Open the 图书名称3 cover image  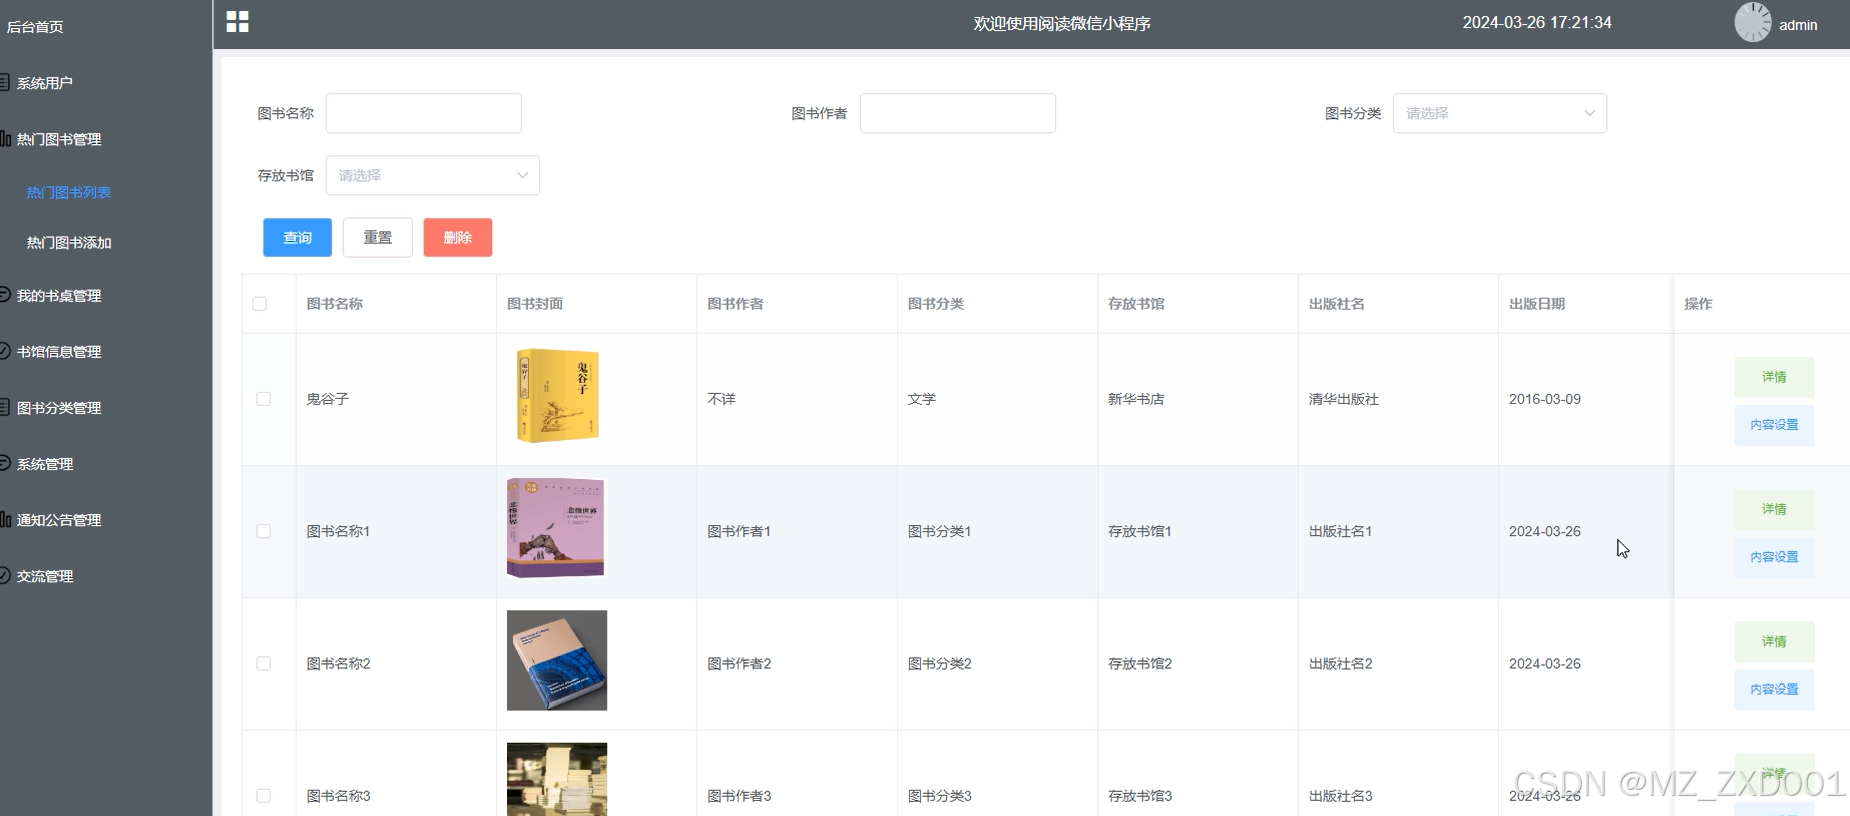tap(557, 779)
